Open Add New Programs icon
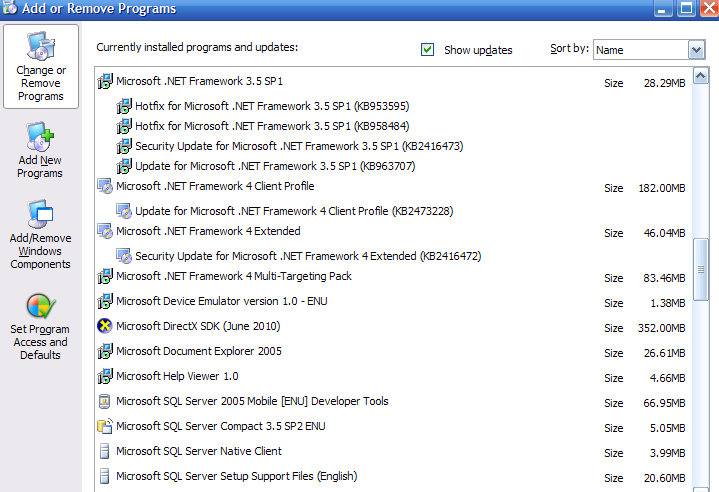Viewport: 719px width, 492px height. 40,136
